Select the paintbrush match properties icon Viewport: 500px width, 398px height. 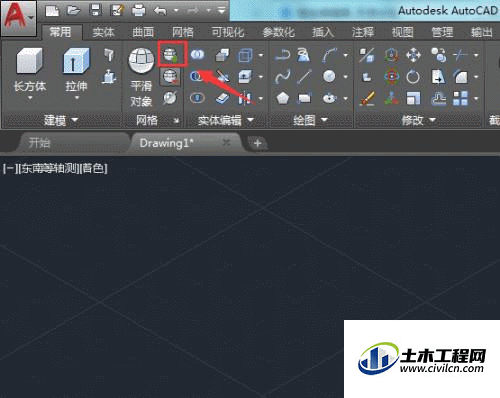click(x=367, y=99)
